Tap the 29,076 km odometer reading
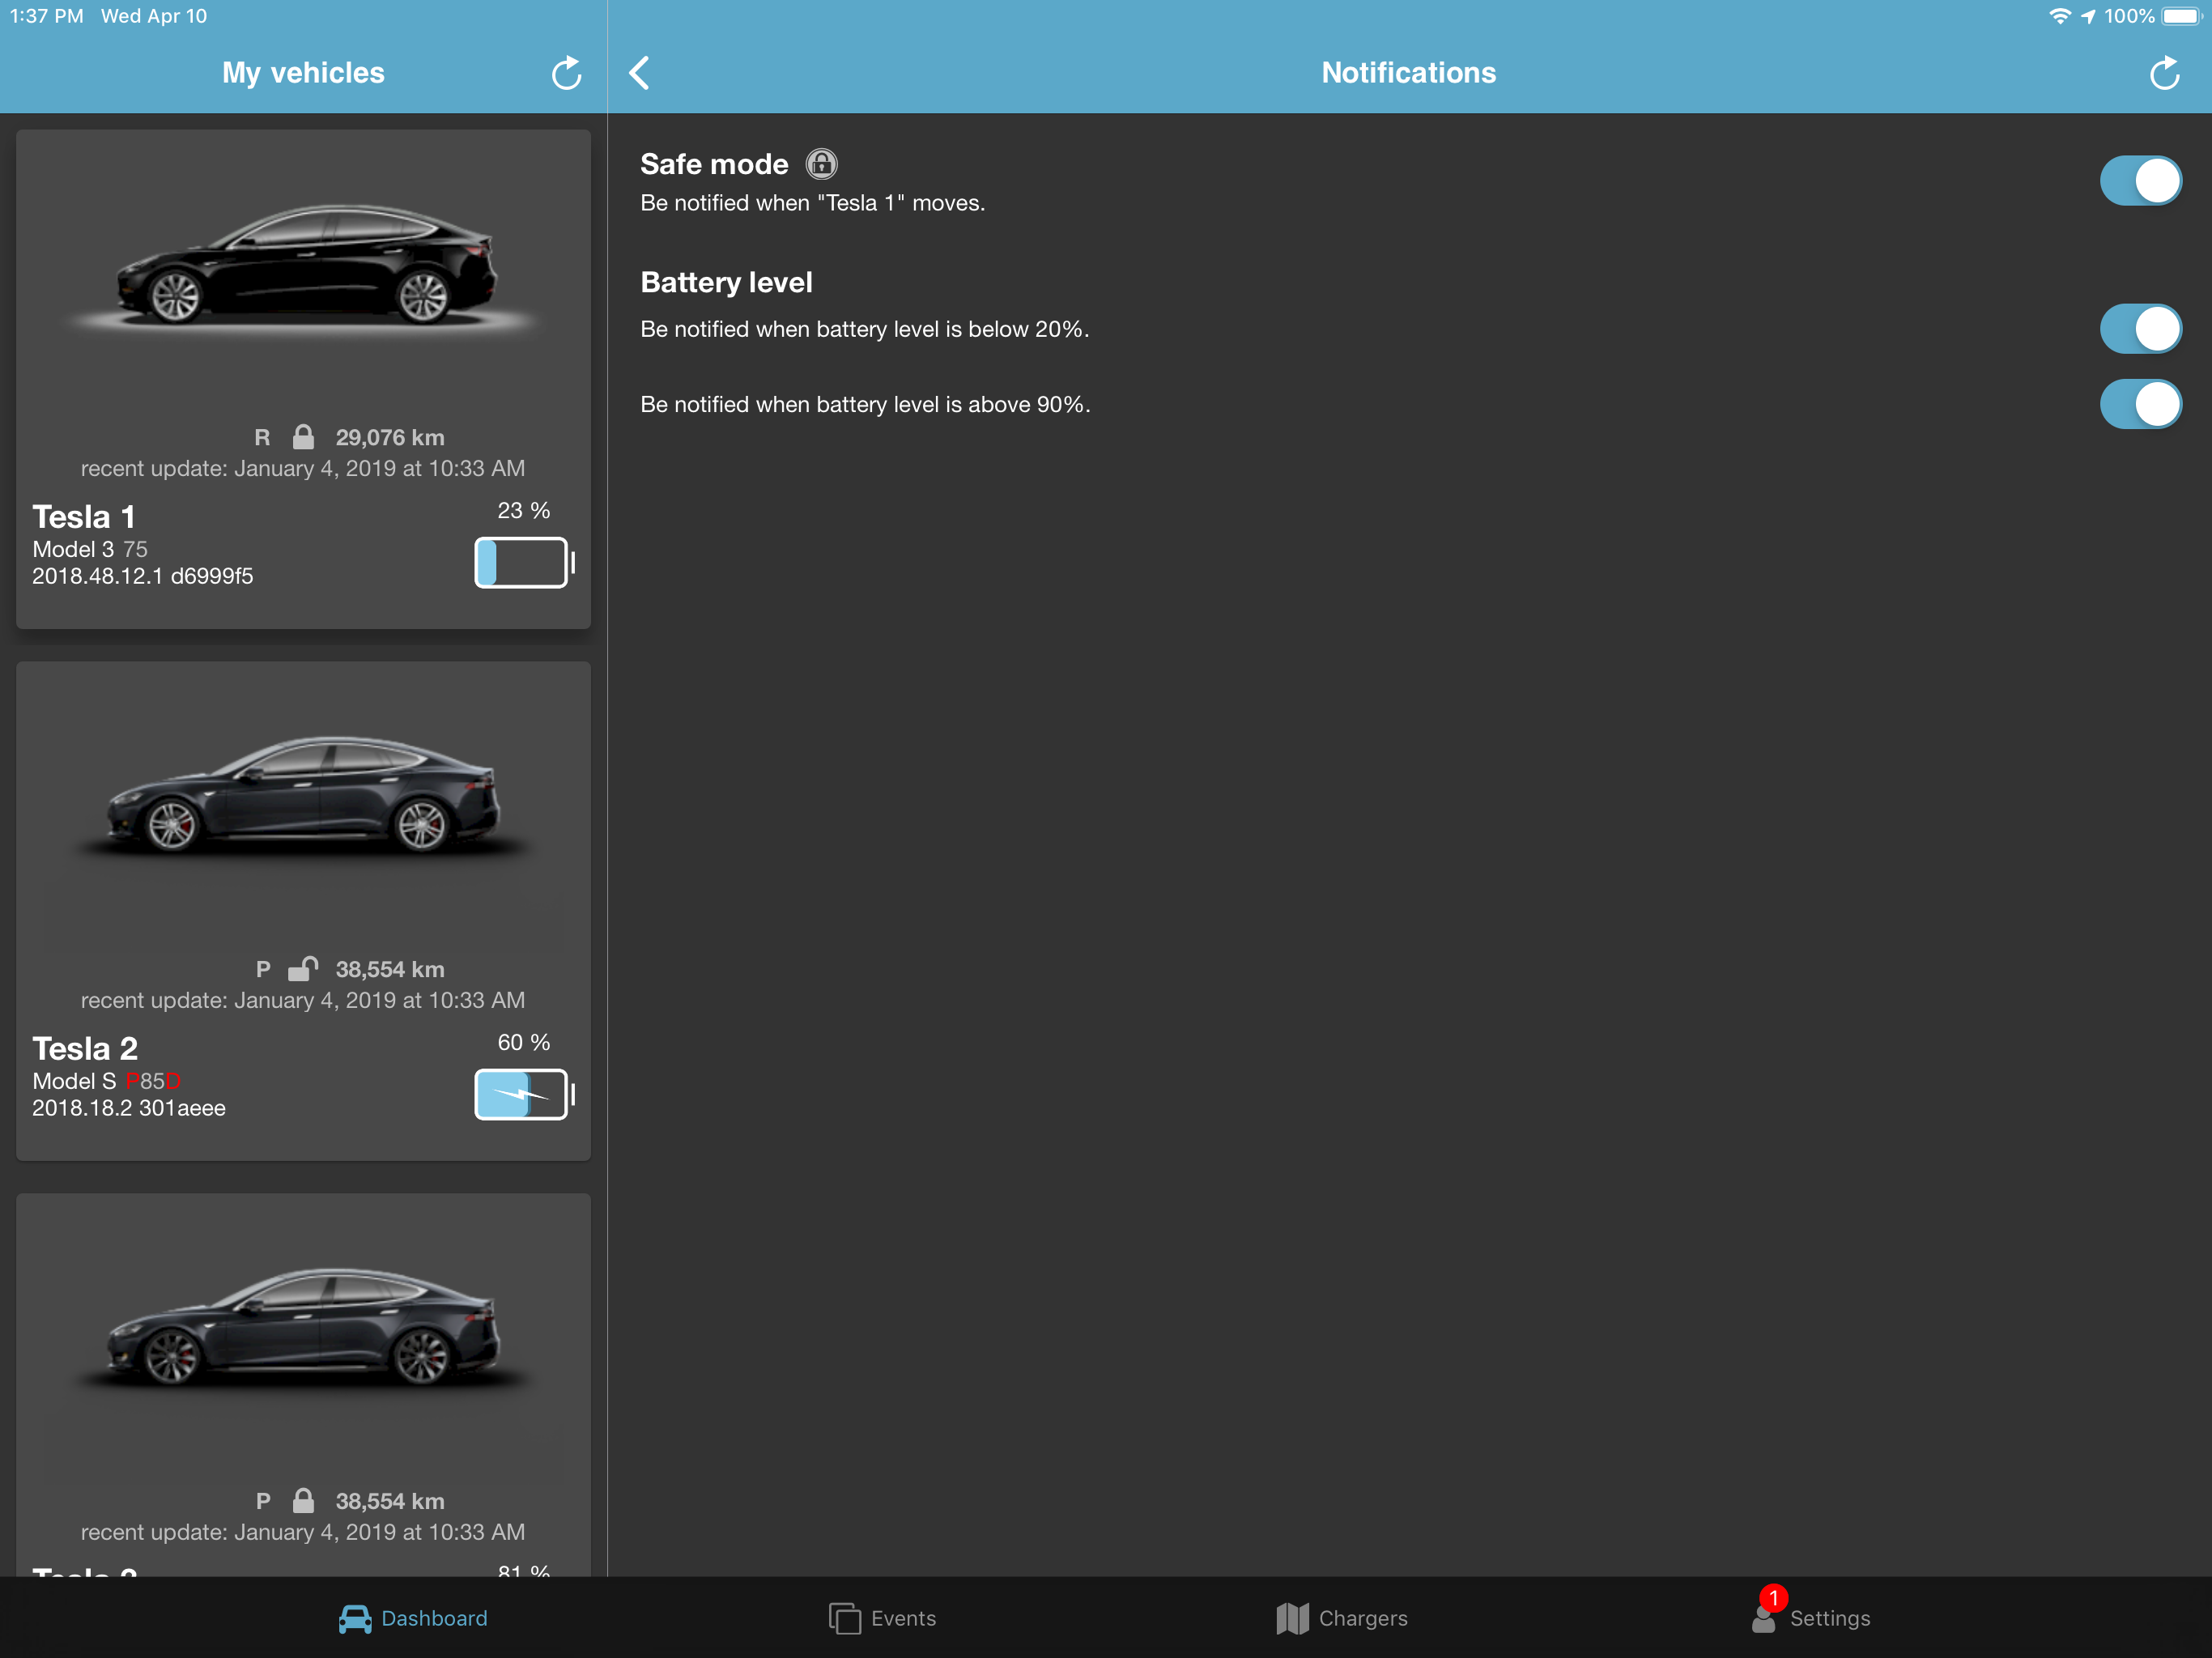 tap(390, 437)
